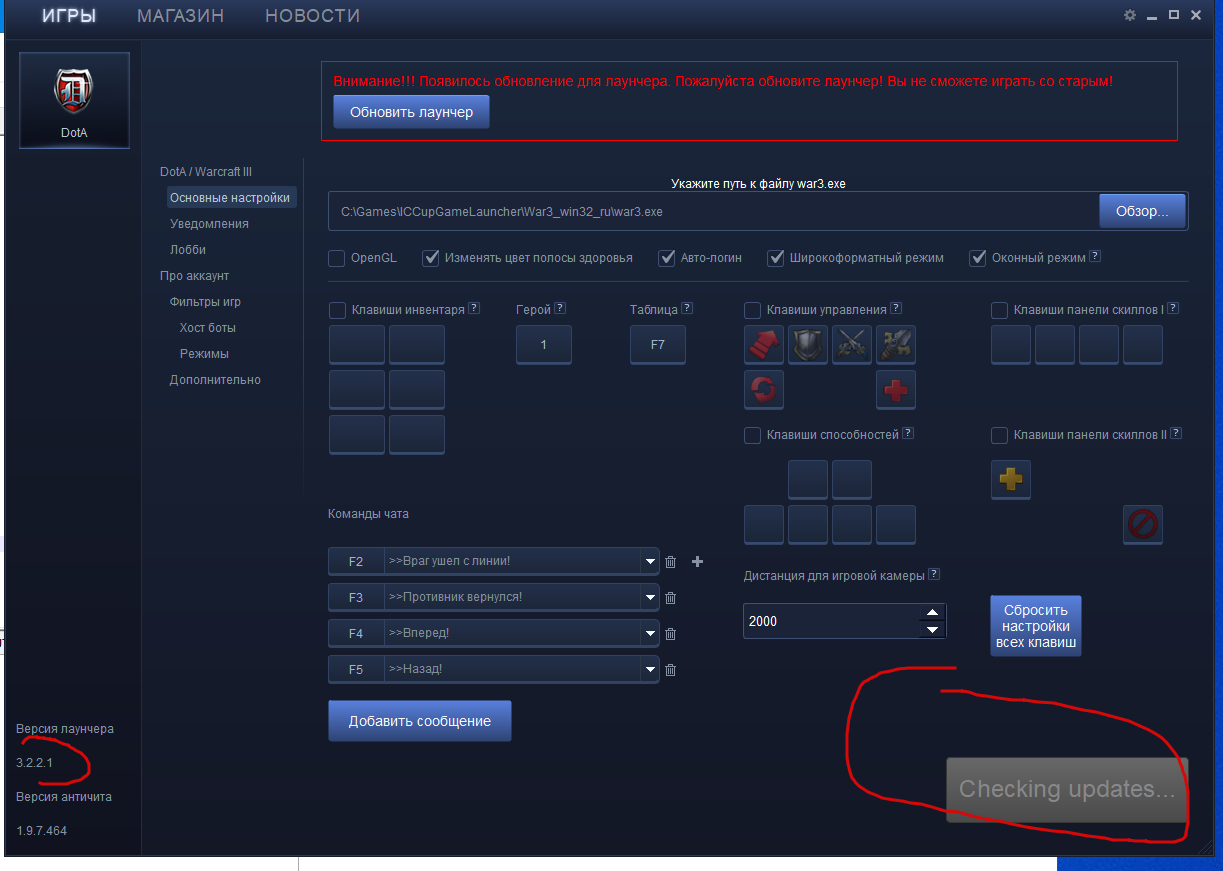Viewport: 1223px width, 871px height.
Task: Expand dropdown for Назад message
Action: (x=650, y=670)
